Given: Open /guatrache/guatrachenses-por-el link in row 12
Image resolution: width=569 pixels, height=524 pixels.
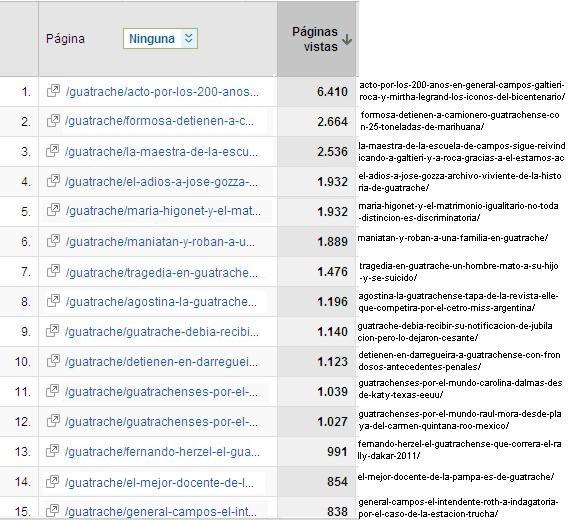Looking at the screenshot, I should click(x=161, y=422).
